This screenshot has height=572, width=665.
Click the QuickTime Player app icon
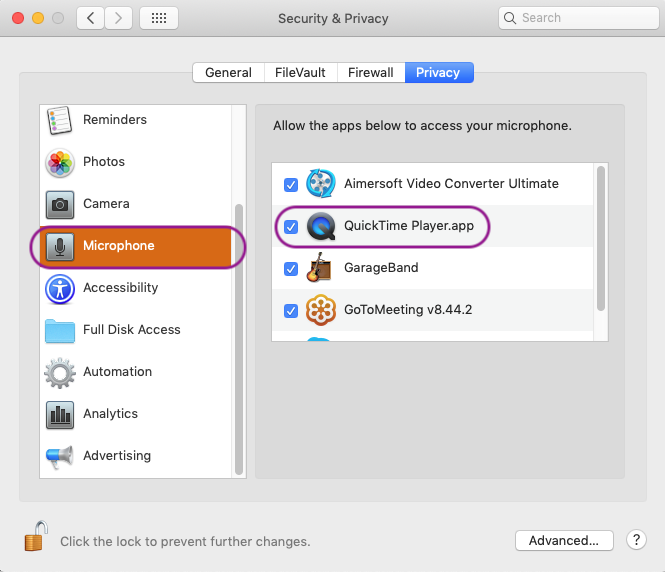tap(321, 226)
